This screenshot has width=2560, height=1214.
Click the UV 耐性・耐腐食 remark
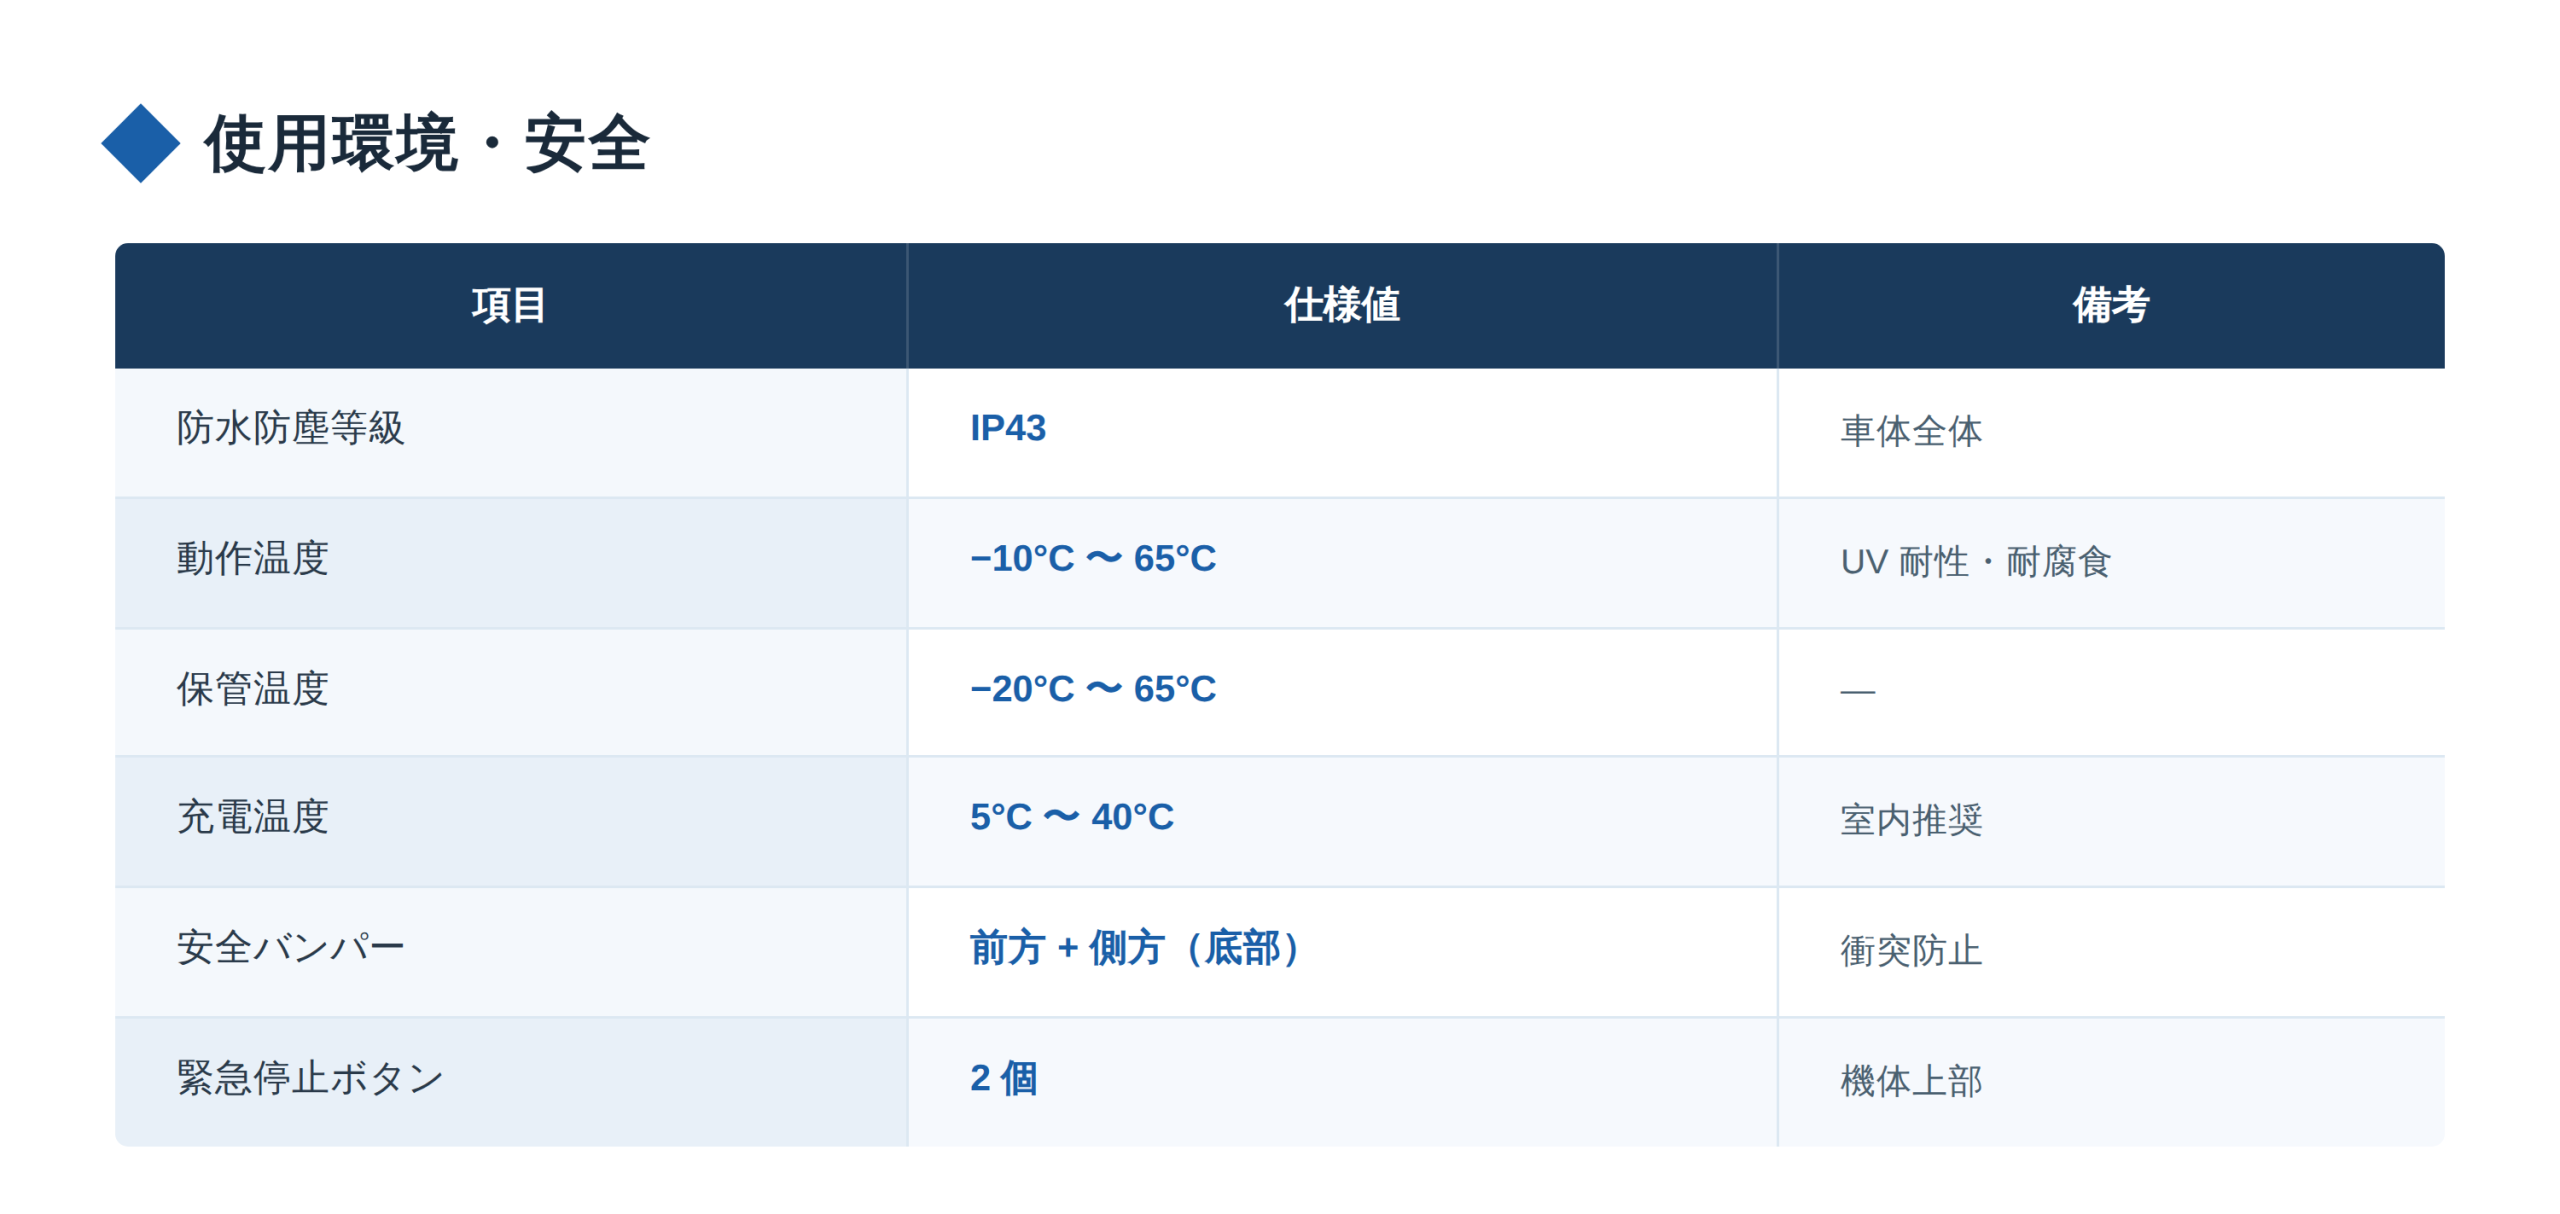pos(1975,561)
